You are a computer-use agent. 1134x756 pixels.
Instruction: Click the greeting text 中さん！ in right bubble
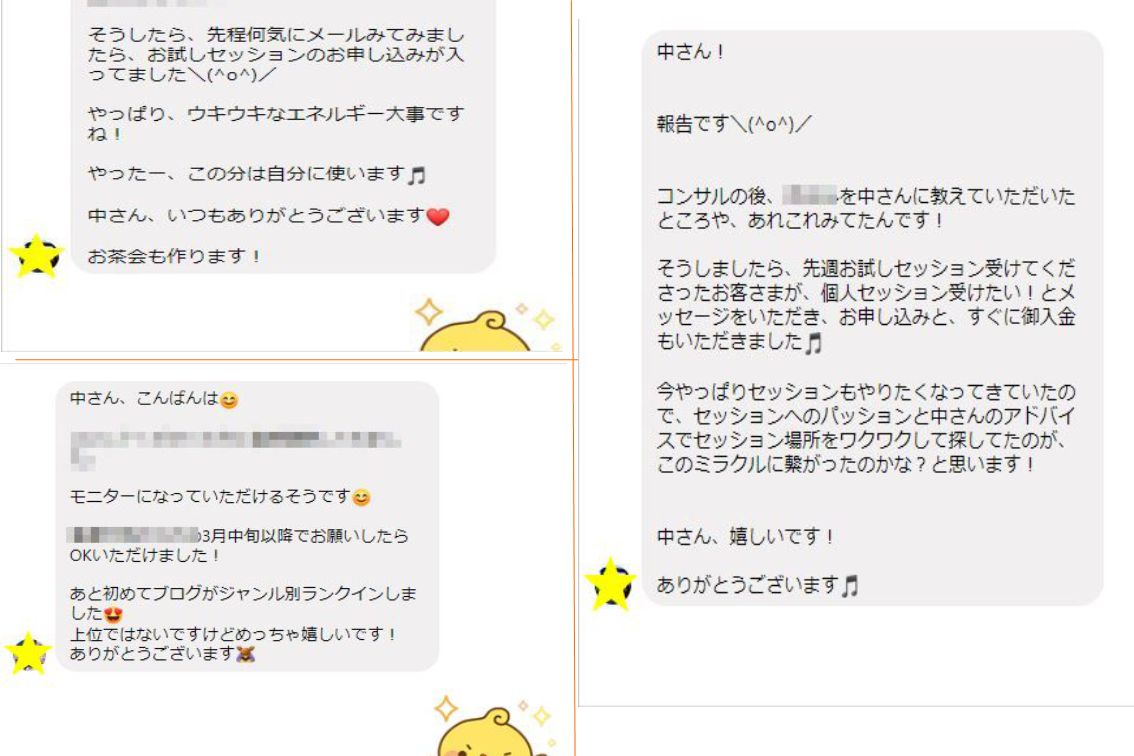click(x=691, y=52)
